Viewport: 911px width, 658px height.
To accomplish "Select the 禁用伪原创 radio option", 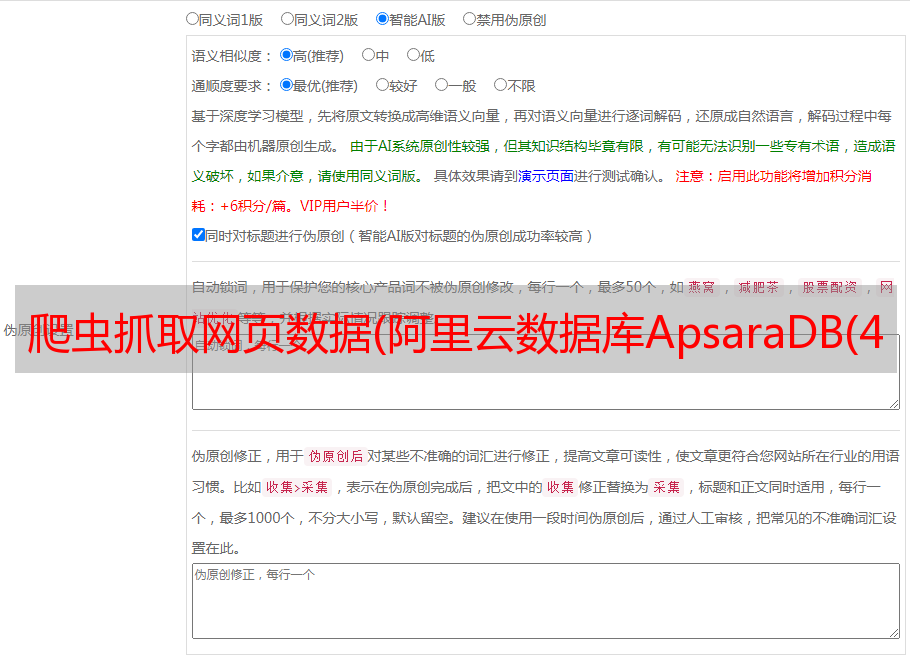I will [x=469, y=19].
